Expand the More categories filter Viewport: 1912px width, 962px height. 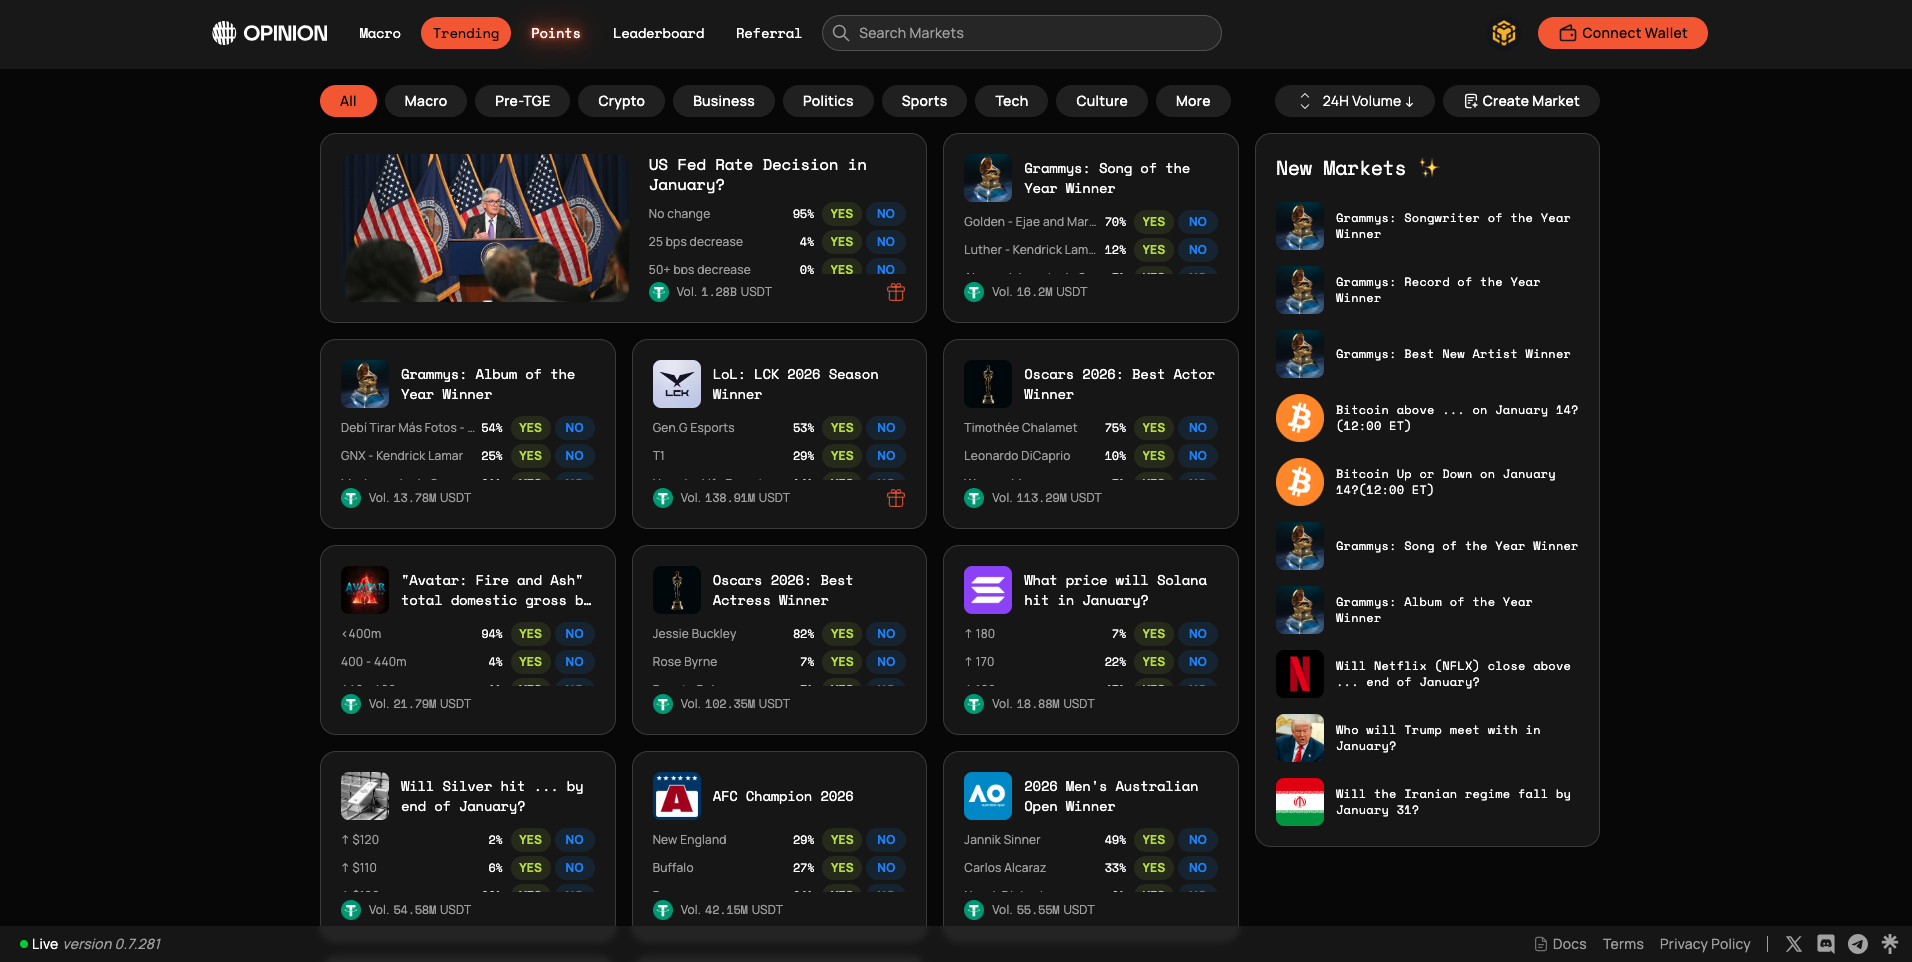1193,101
